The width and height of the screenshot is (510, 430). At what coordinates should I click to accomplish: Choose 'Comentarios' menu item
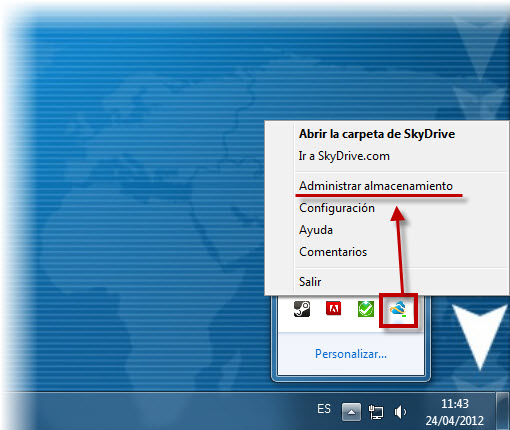click(333, 252)
